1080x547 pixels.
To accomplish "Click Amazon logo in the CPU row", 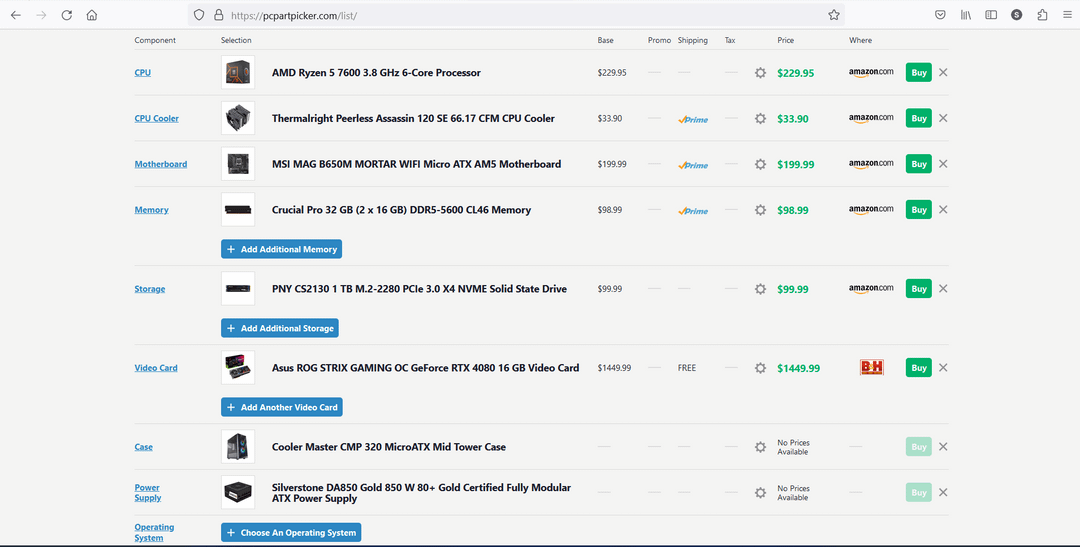I will (x=871, y=72).
